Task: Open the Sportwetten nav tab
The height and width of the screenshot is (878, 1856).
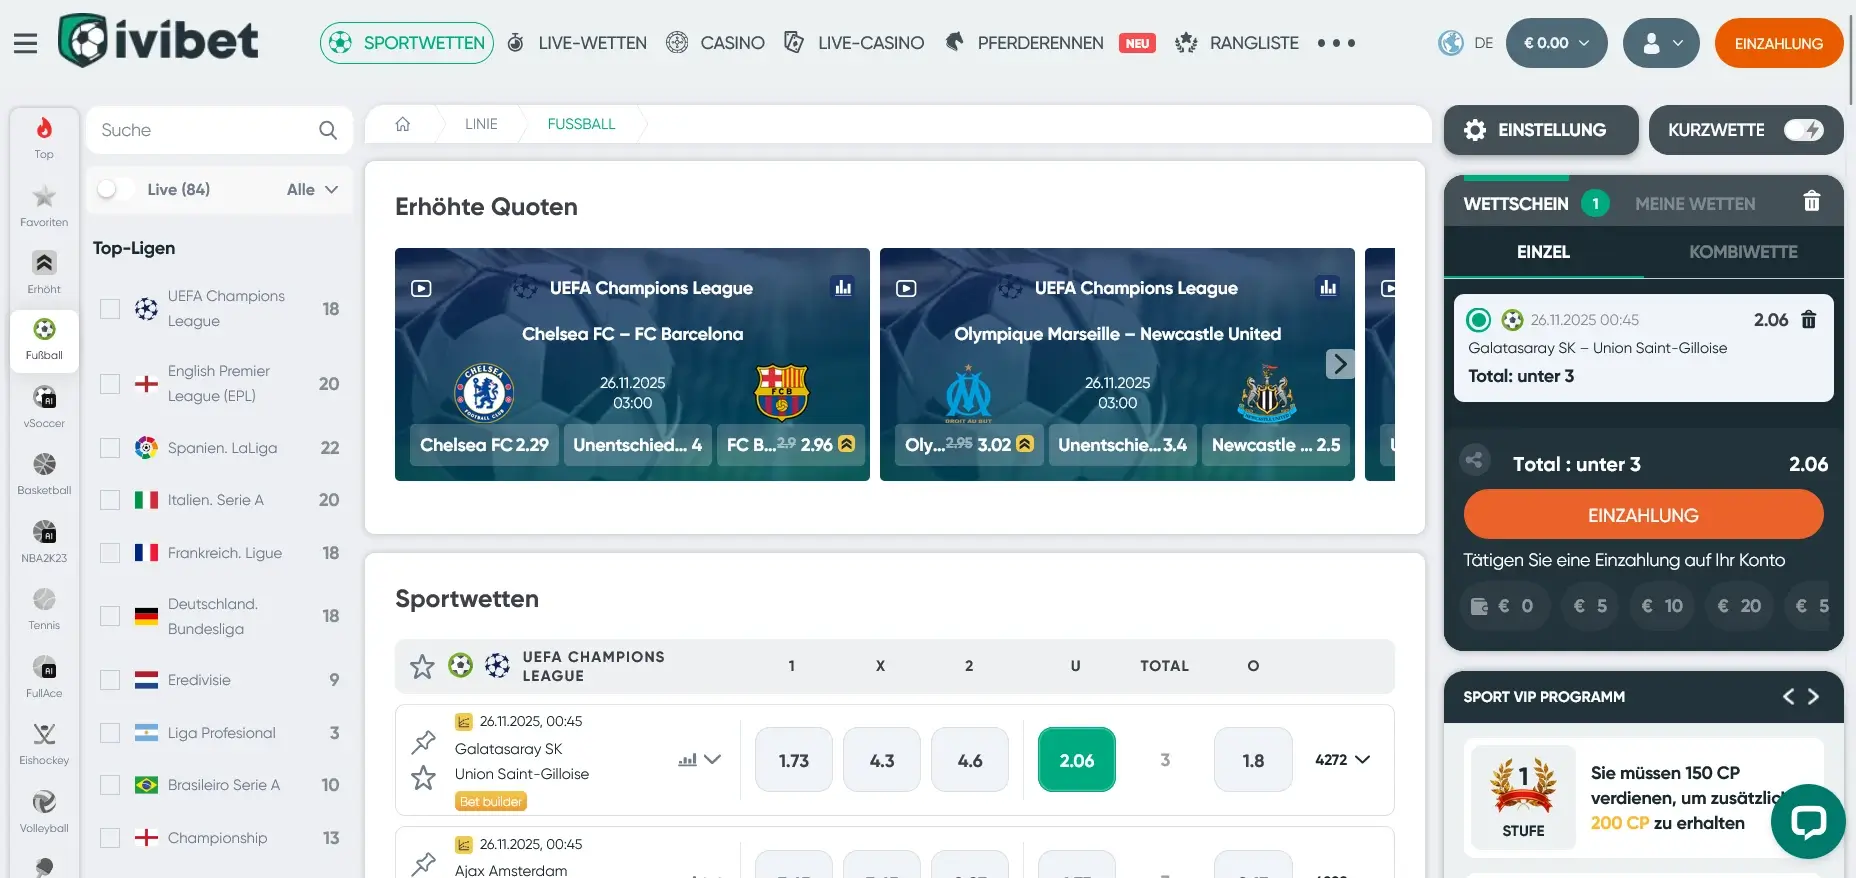Action: (407, 43)
